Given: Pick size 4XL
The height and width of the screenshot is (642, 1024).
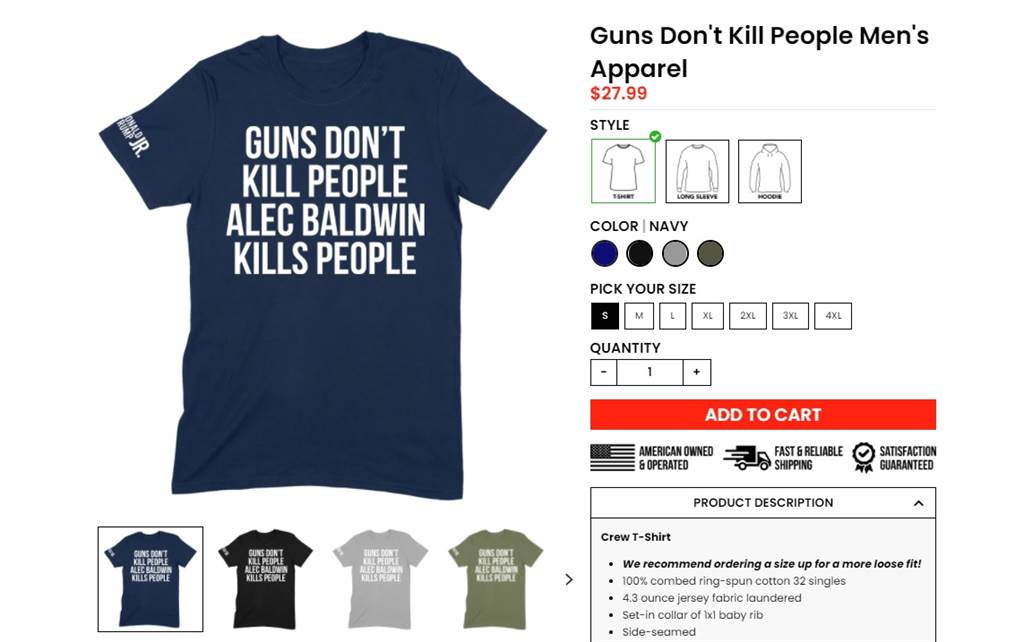Looking at the screenshot, I should tap(833, 316).
